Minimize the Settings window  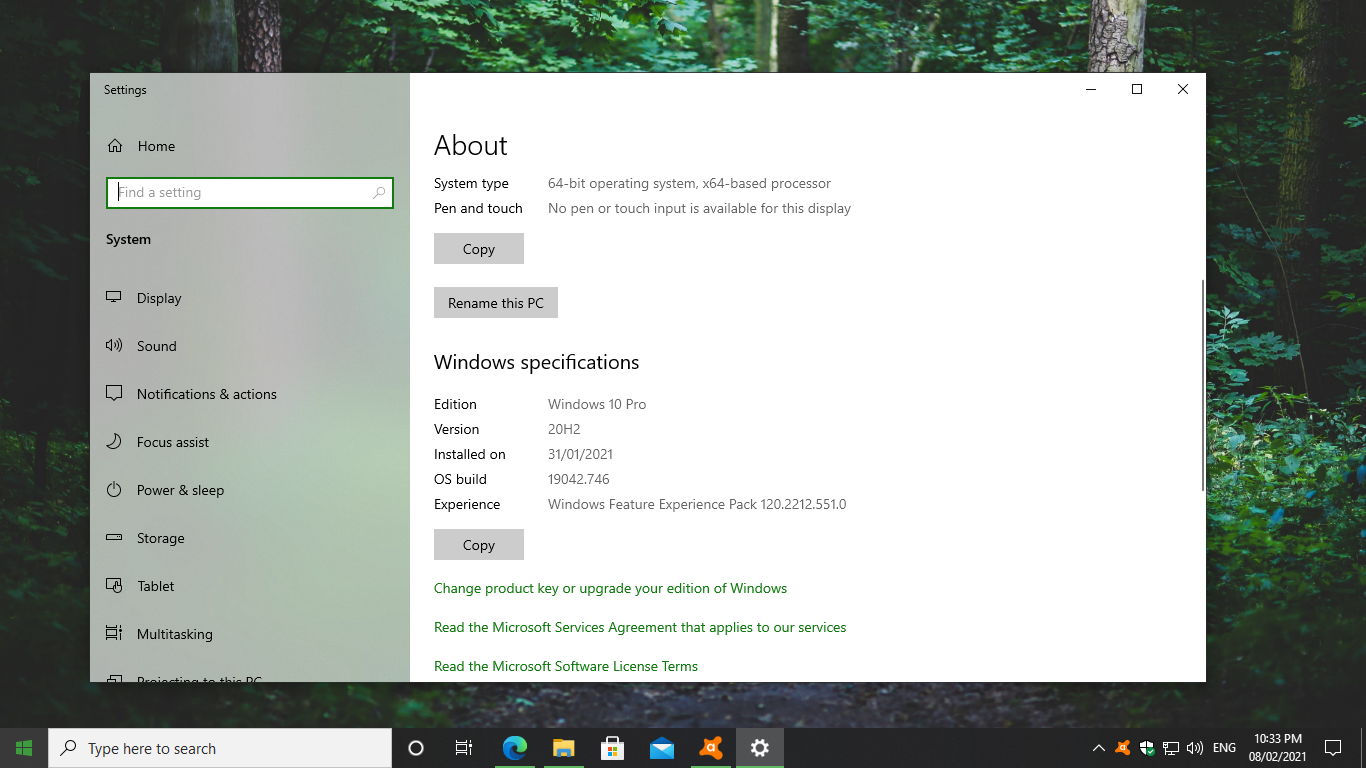[1091, 89]
